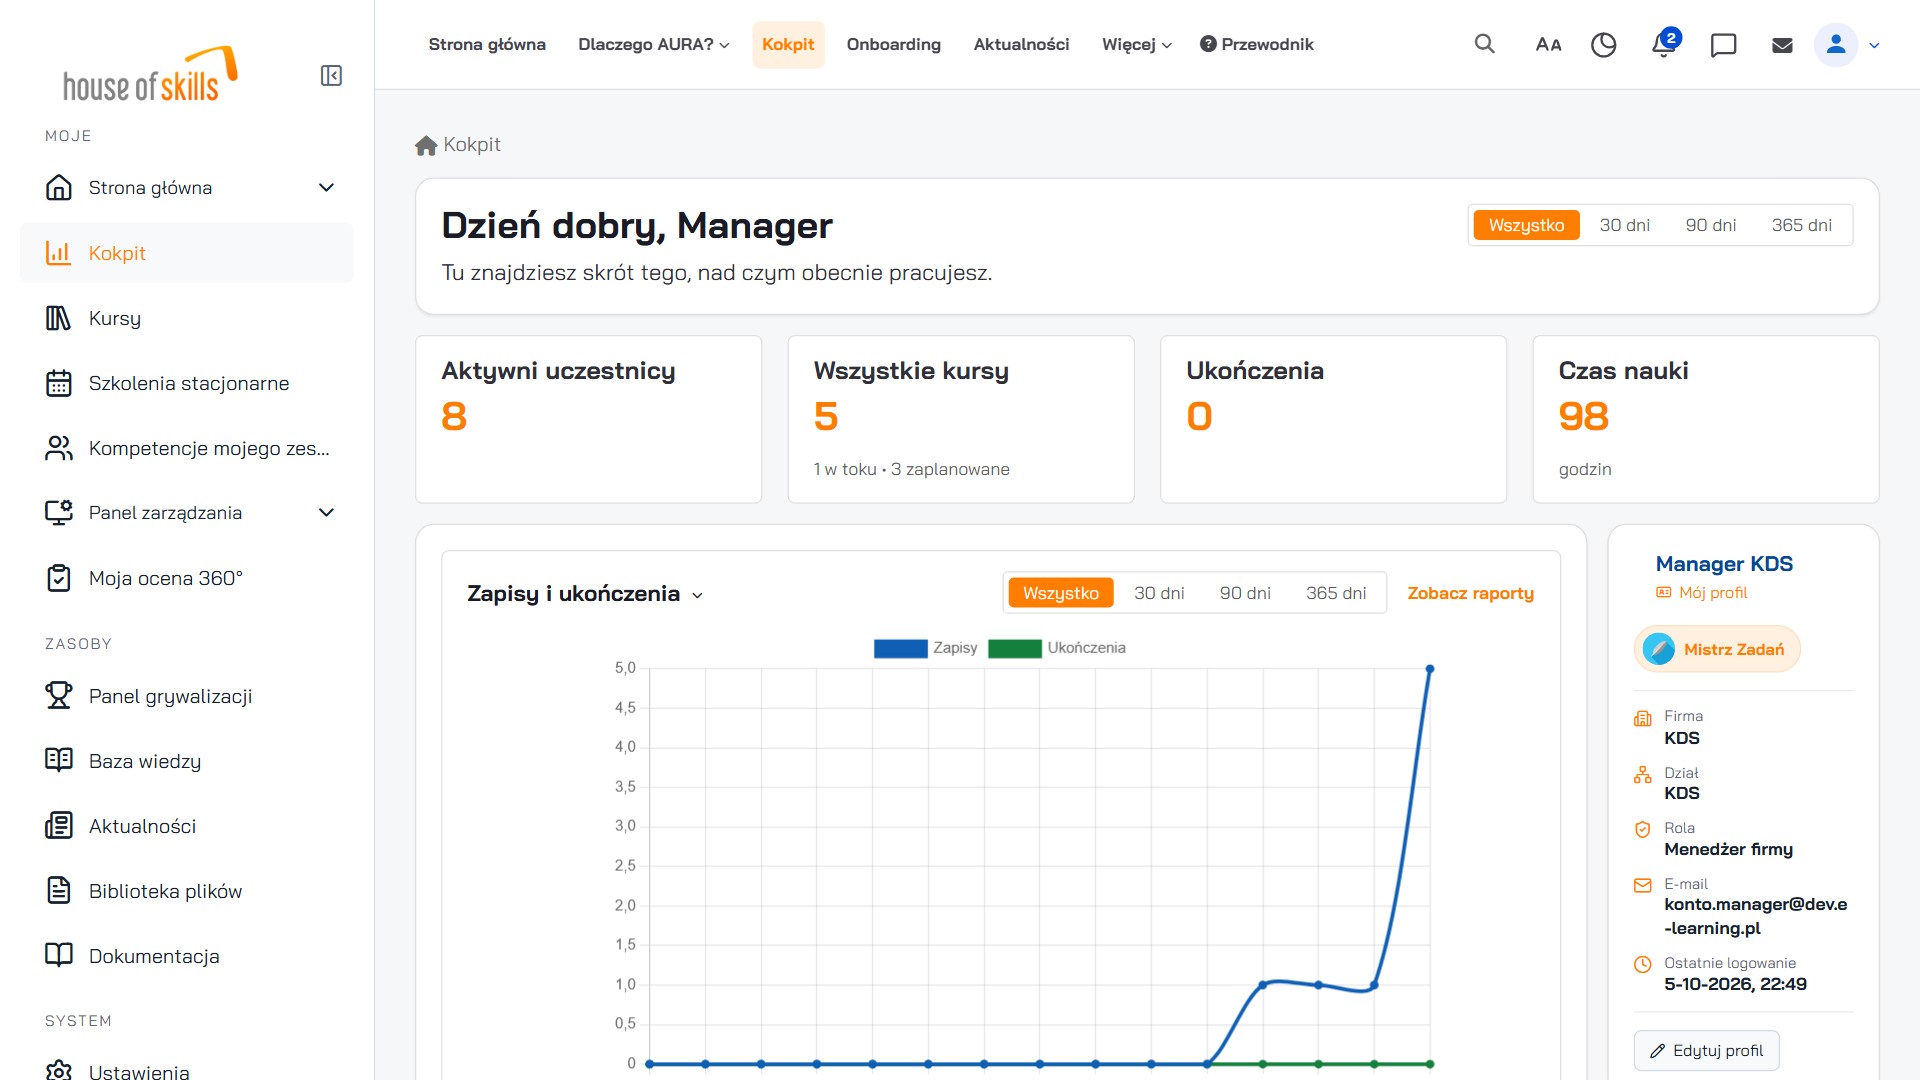Select Wszystko in greeting card filter
This screenshot has width=1920, height=1080.
click(1526, 225)
